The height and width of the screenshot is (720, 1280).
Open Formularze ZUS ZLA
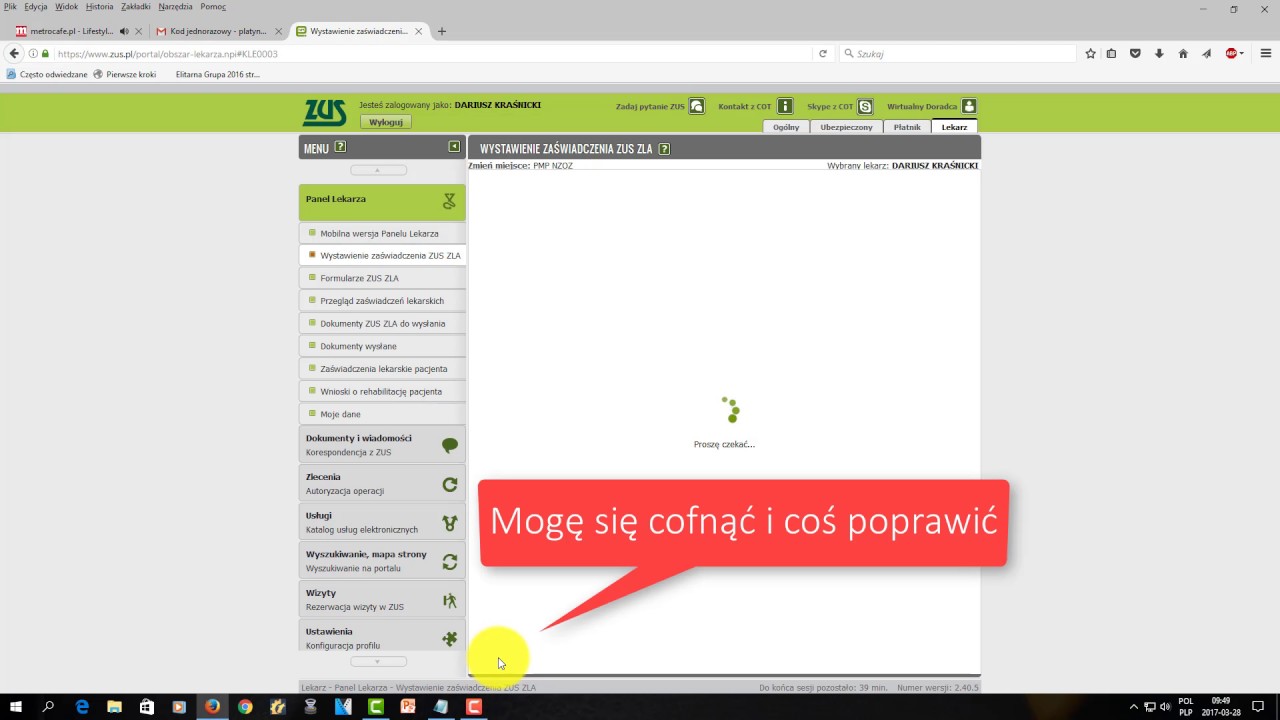pyautogui.click(x=382, y=278)
